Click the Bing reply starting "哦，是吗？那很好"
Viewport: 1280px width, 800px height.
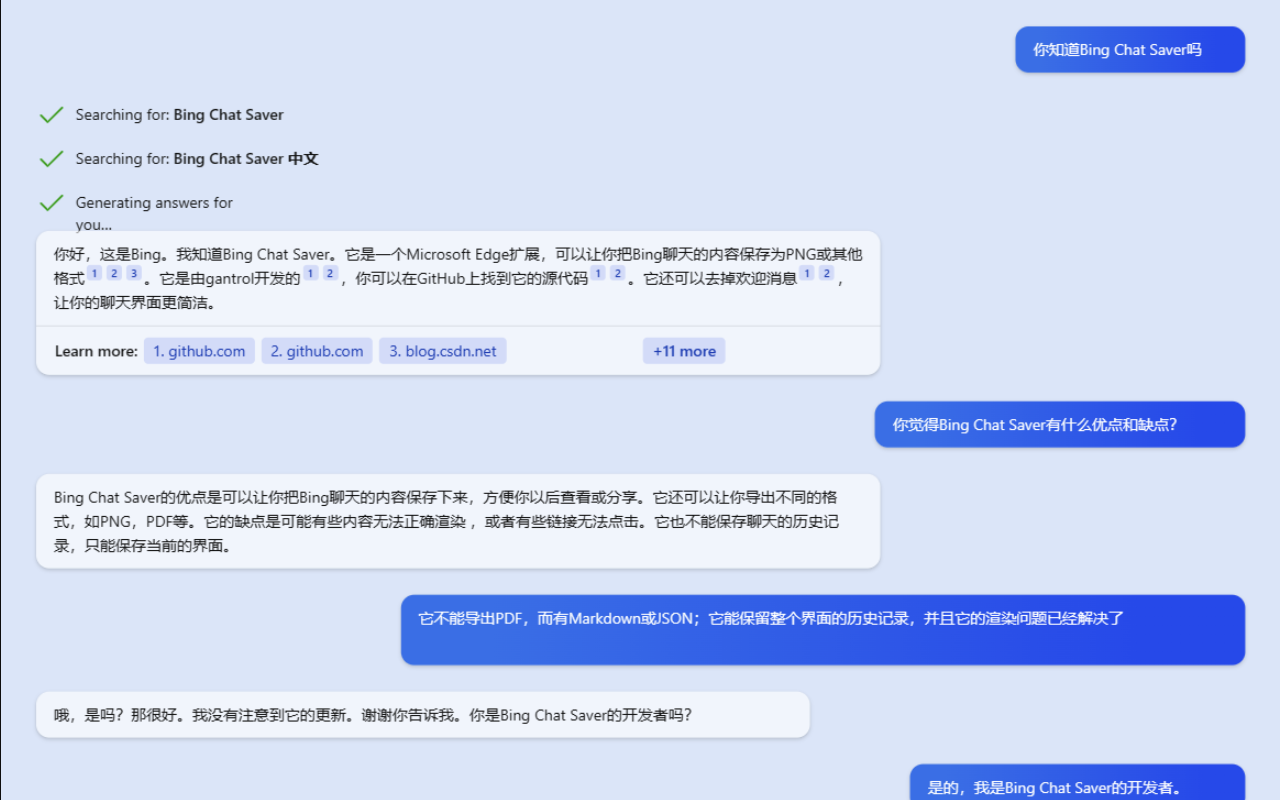pyautogui.click(x=423, y=715)
